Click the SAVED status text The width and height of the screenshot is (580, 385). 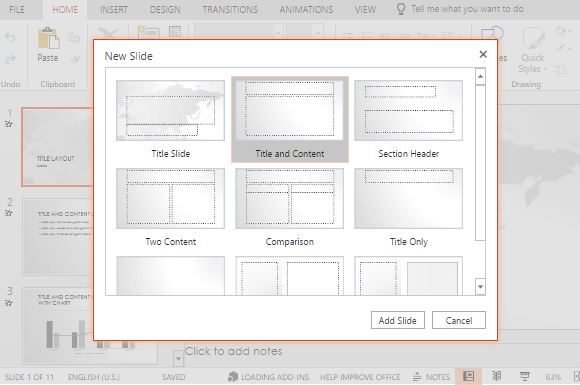pyautogui.click(x=173, y=377)
